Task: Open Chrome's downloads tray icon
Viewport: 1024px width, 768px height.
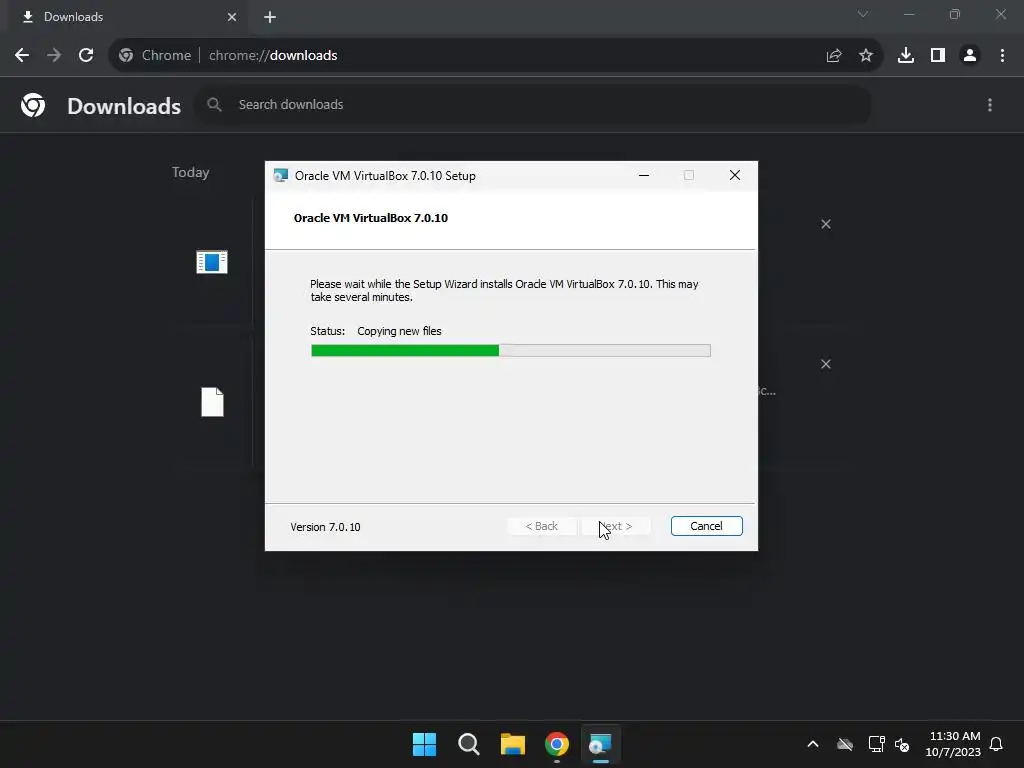Action: point(906,56)
